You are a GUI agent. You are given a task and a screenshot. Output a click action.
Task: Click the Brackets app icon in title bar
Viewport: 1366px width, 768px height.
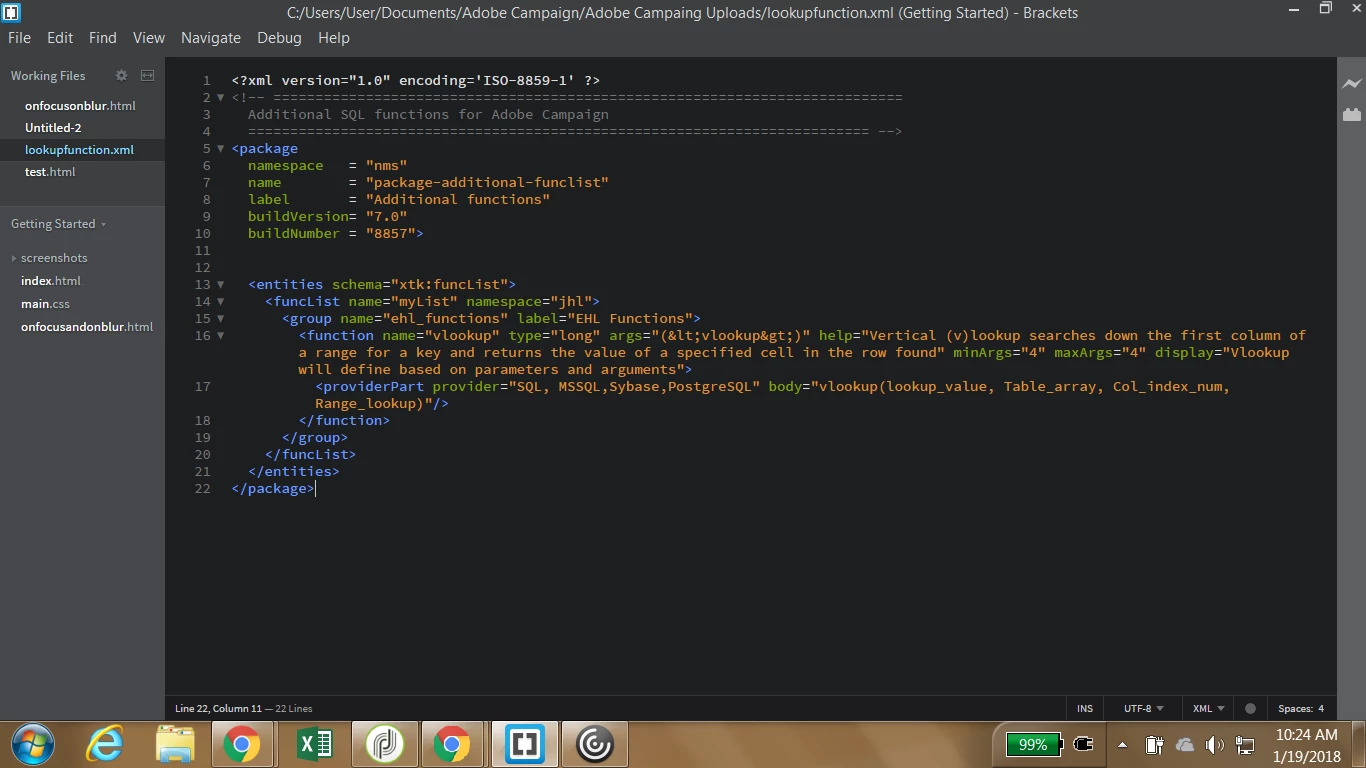tap(12, 12)
